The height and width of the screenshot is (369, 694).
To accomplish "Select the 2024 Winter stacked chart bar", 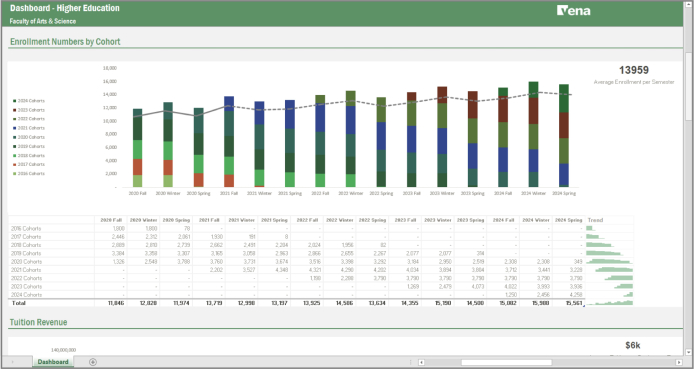I will click(x=533, y=134).
